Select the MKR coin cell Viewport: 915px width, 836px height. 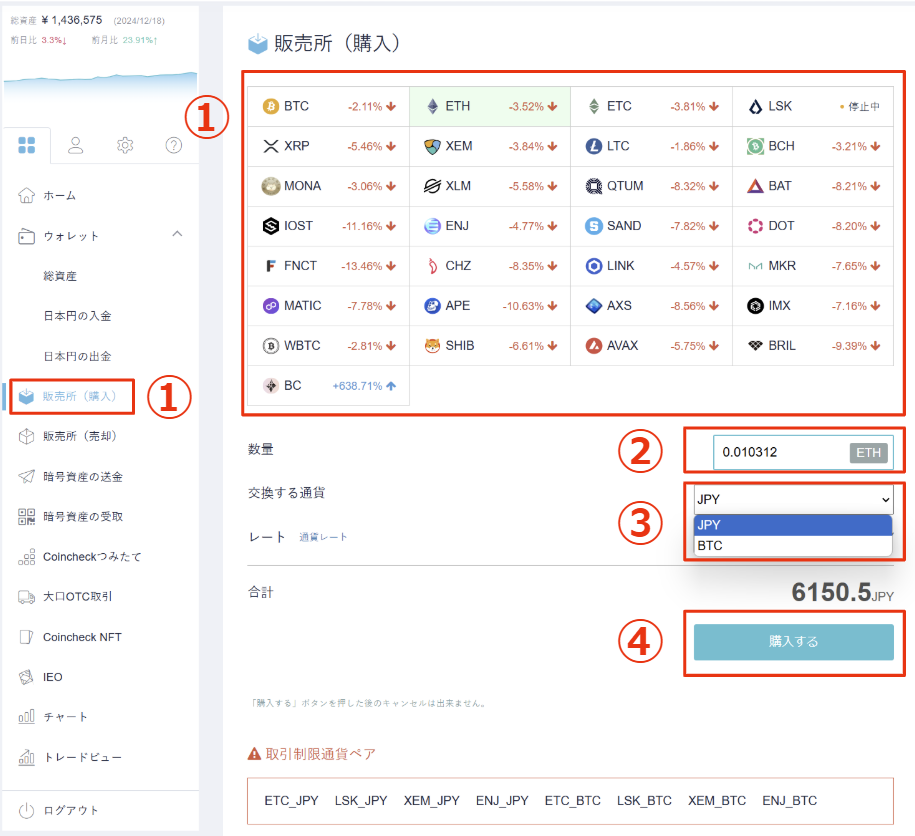click(x=813, y=266)
